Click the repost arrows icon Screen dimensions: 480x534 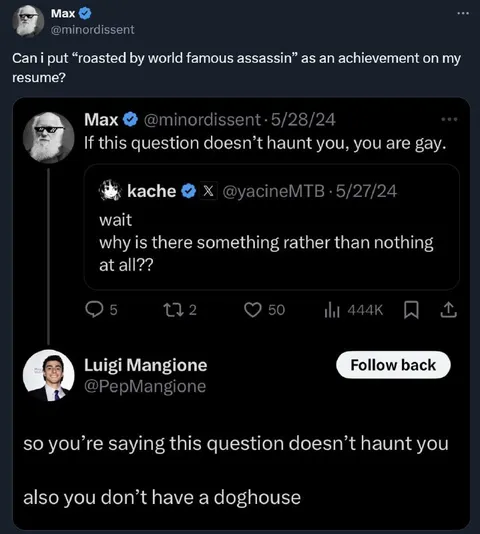click(174, 310)
